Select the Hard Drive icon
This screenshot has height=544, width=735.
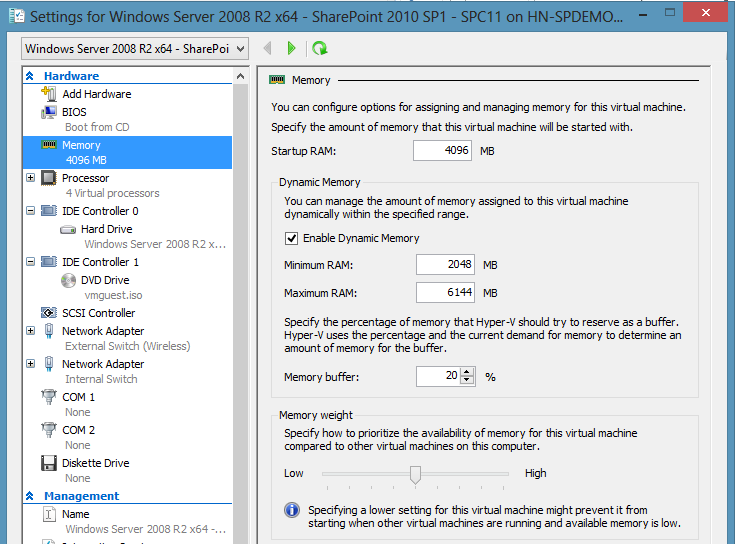tap(68, 230)
